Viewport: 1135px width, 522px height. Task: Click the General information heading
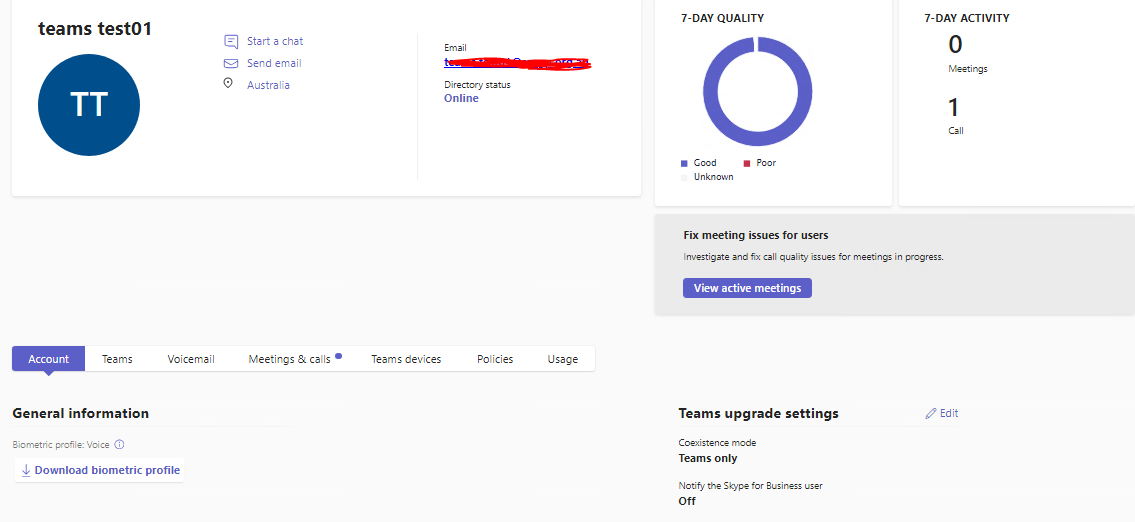(80, 413)
